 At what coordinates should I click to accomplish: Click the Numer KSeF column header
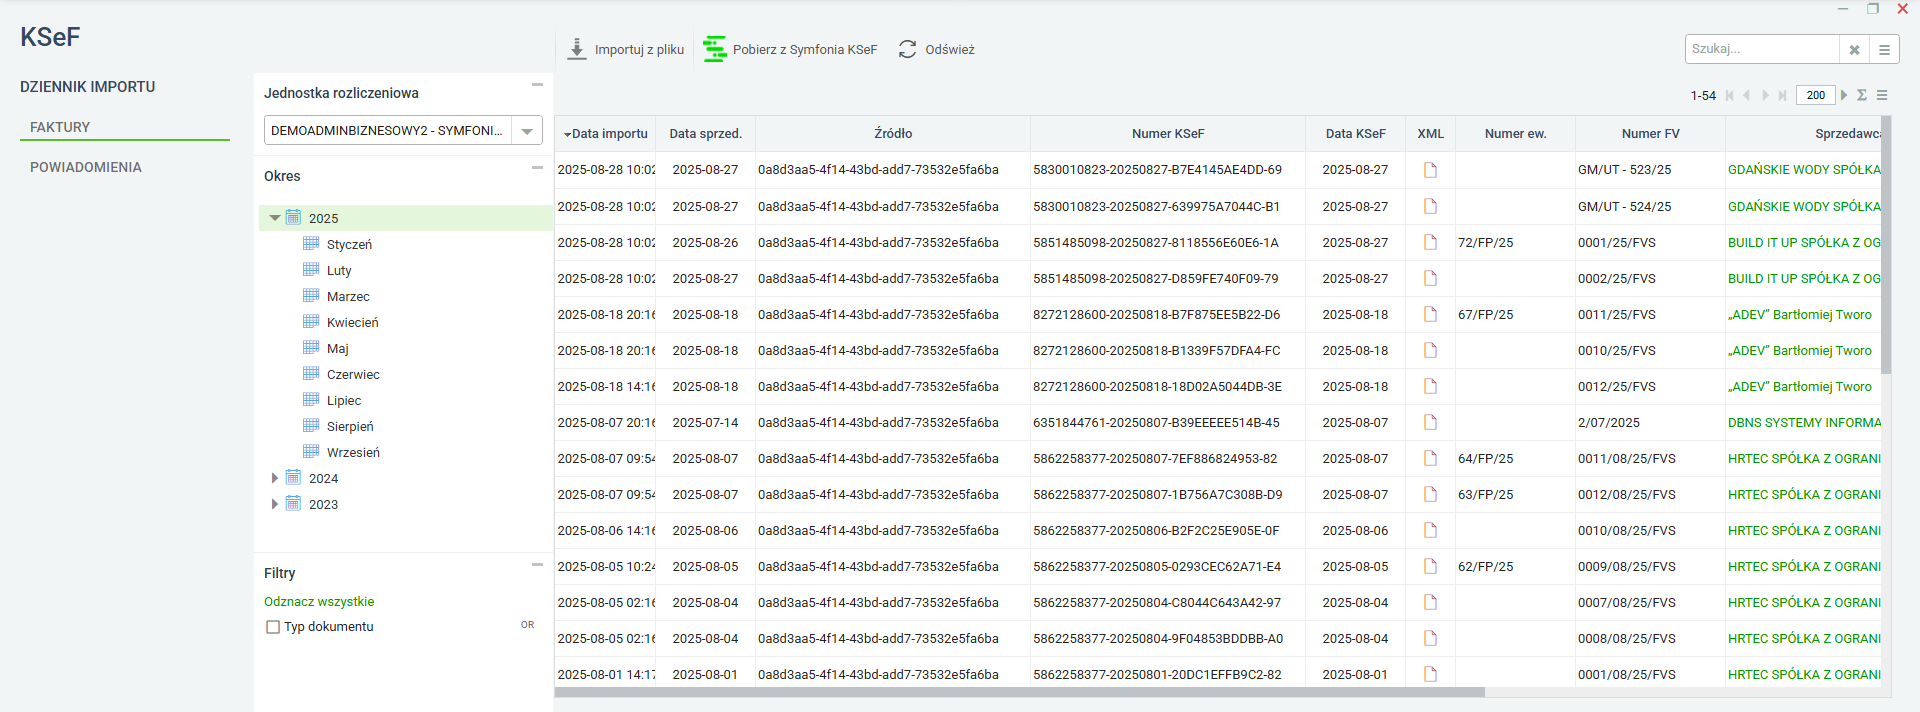tap(1168, 134)
